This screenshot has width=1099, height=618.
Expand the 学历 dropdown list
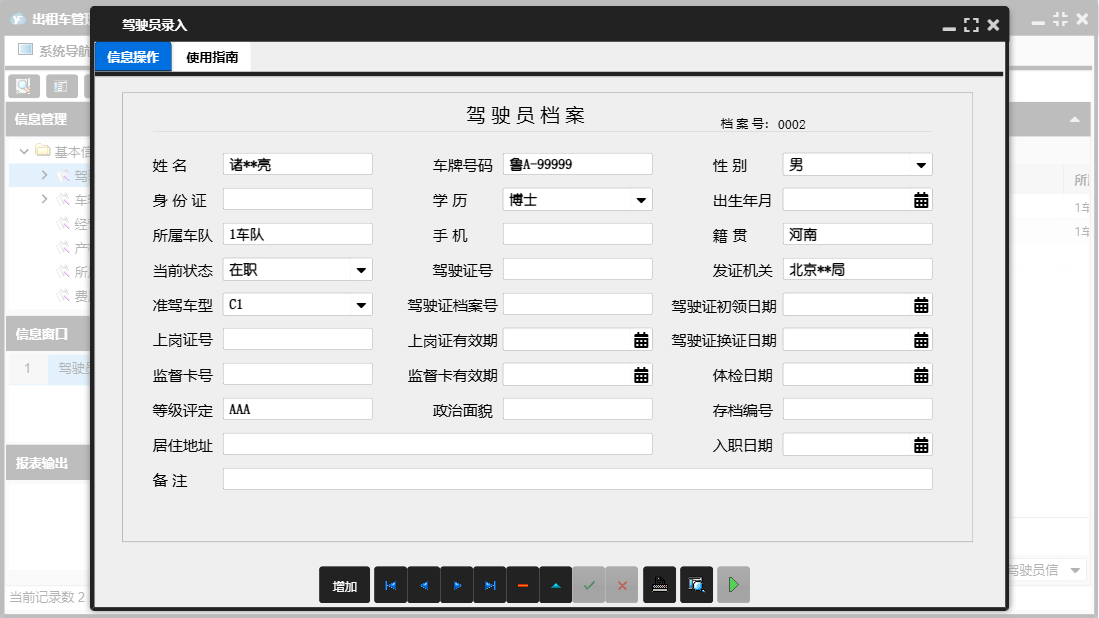[640, 200]
